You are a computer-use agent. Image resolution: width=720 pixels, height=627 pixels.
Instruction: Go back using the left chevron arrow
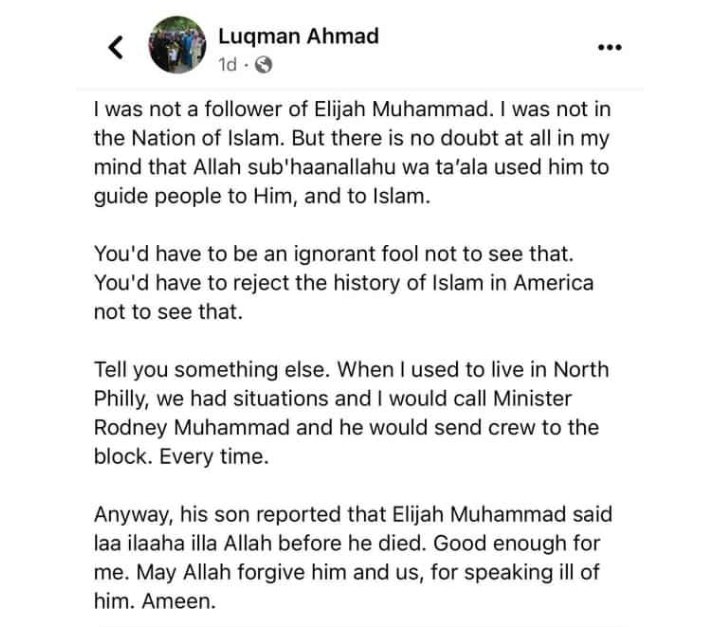pyautogui.click(x=116, y=47)
